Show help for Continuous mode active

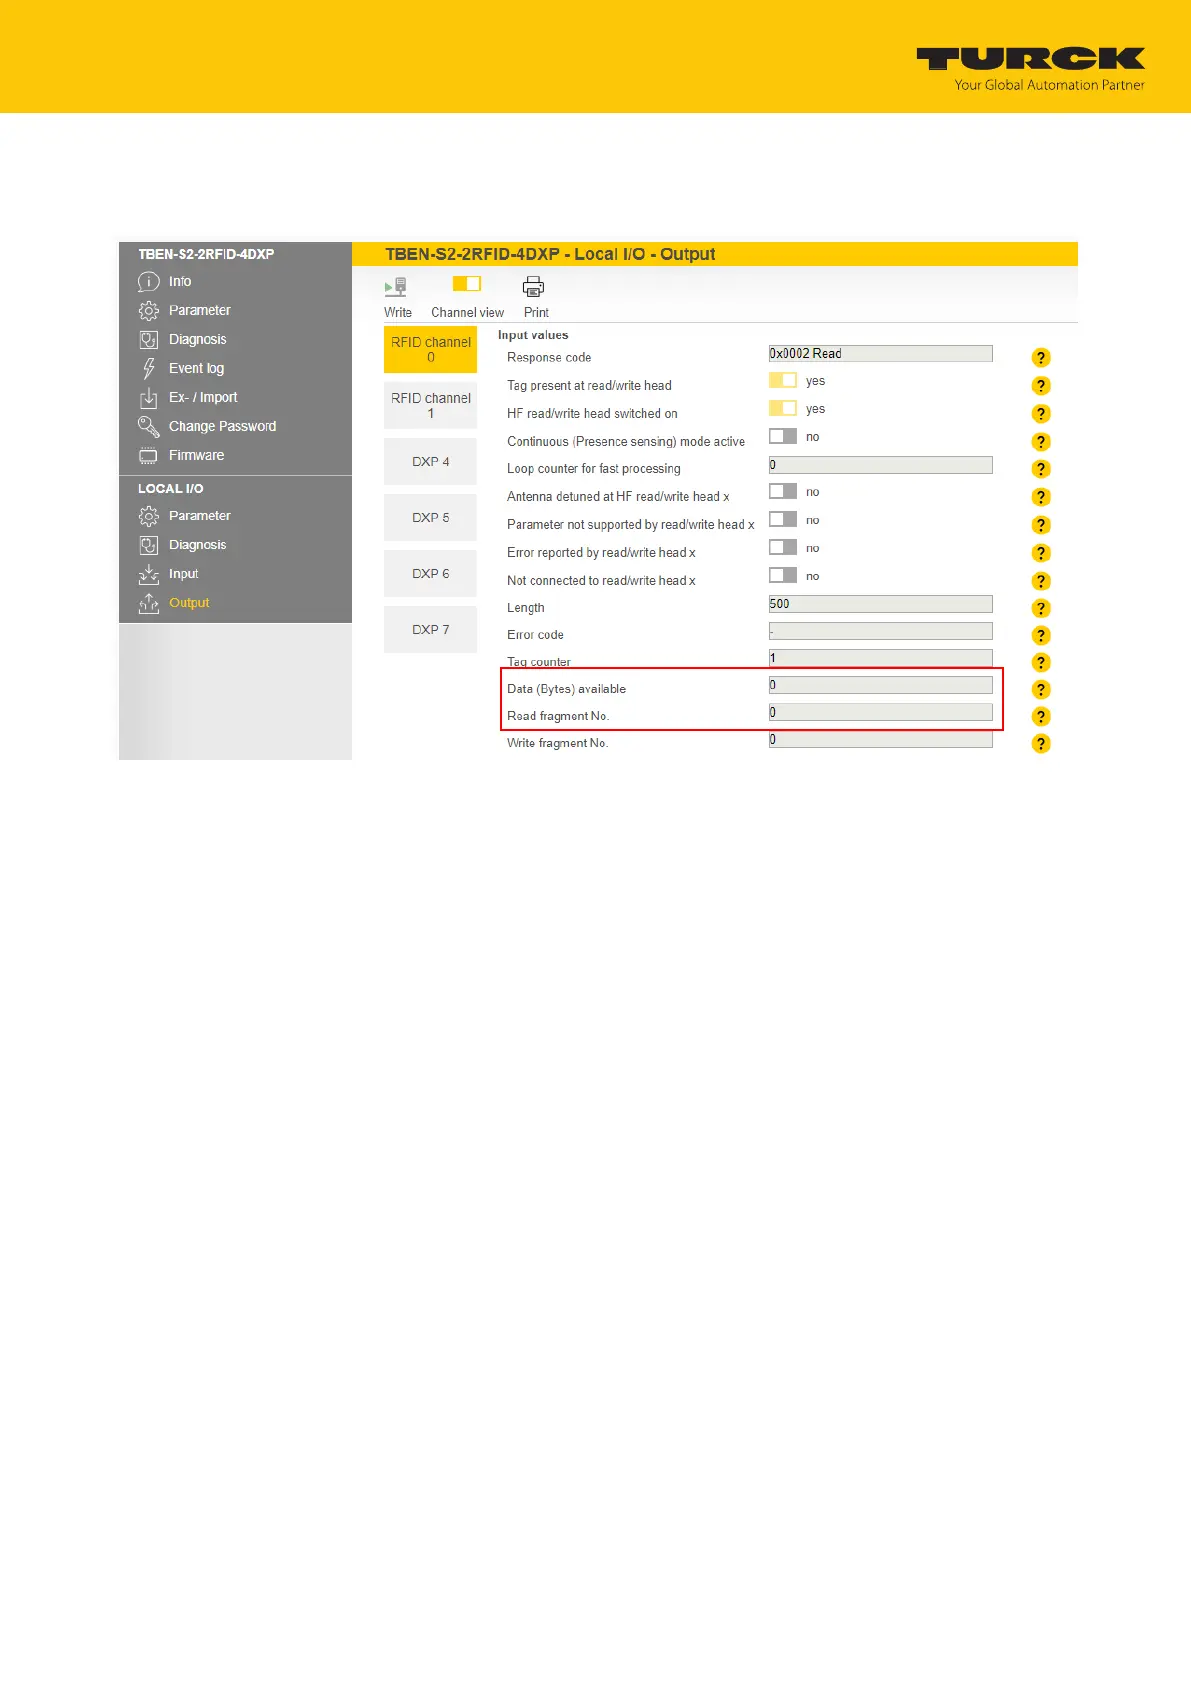[x=1041, y=442]
